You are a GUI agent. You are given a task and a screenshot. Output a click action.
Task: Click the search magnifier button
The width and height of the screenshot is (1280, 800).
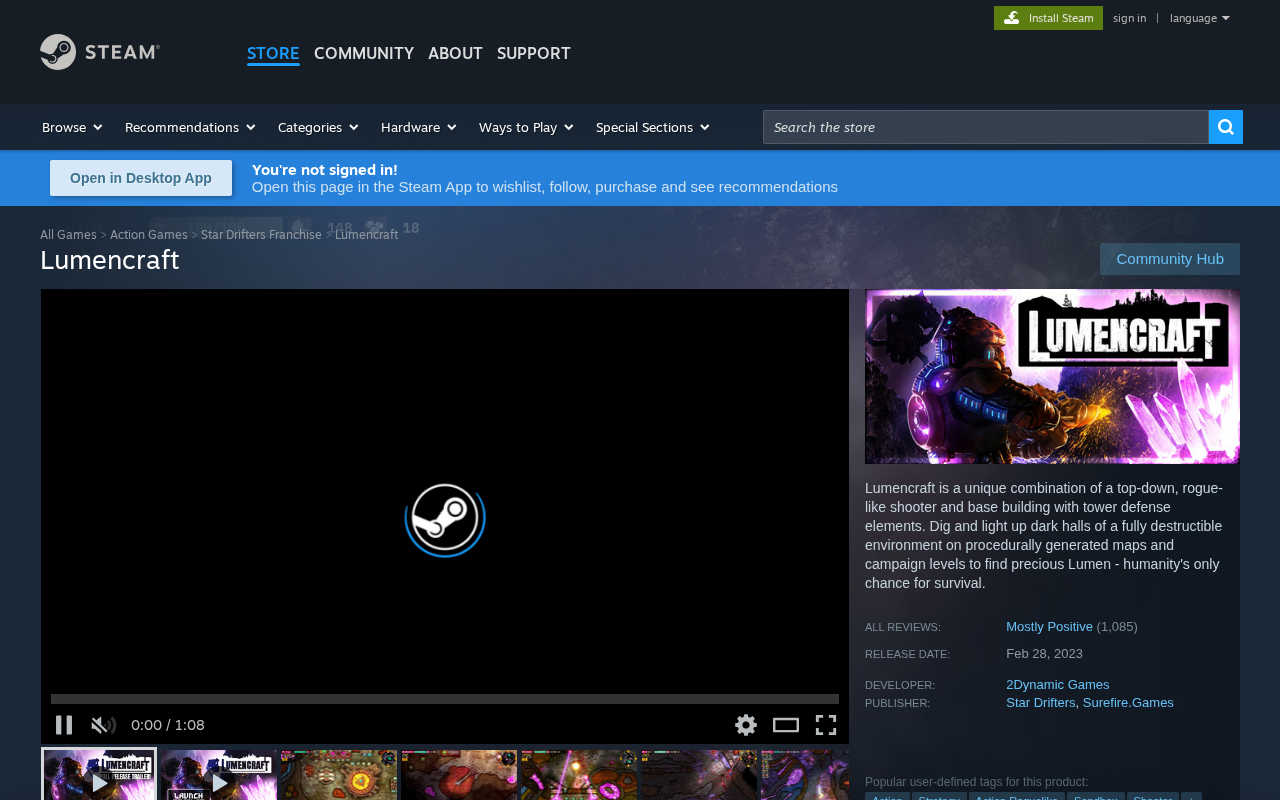pos(1226,127)
